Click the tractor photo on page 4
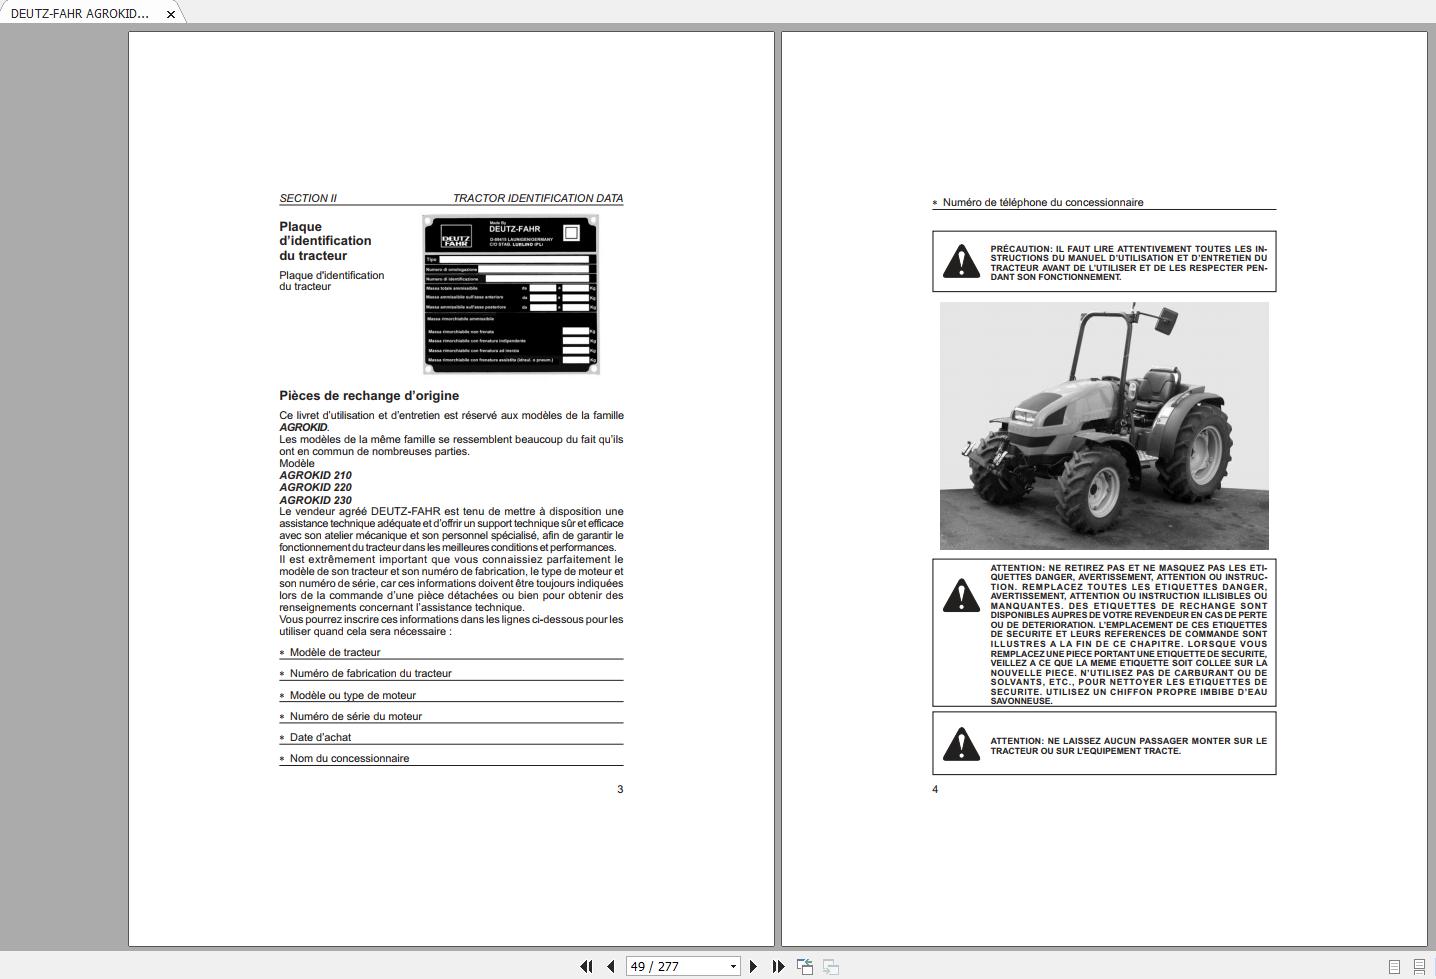This screenshot has width=1436, height=979. (x=1104, y=426)
